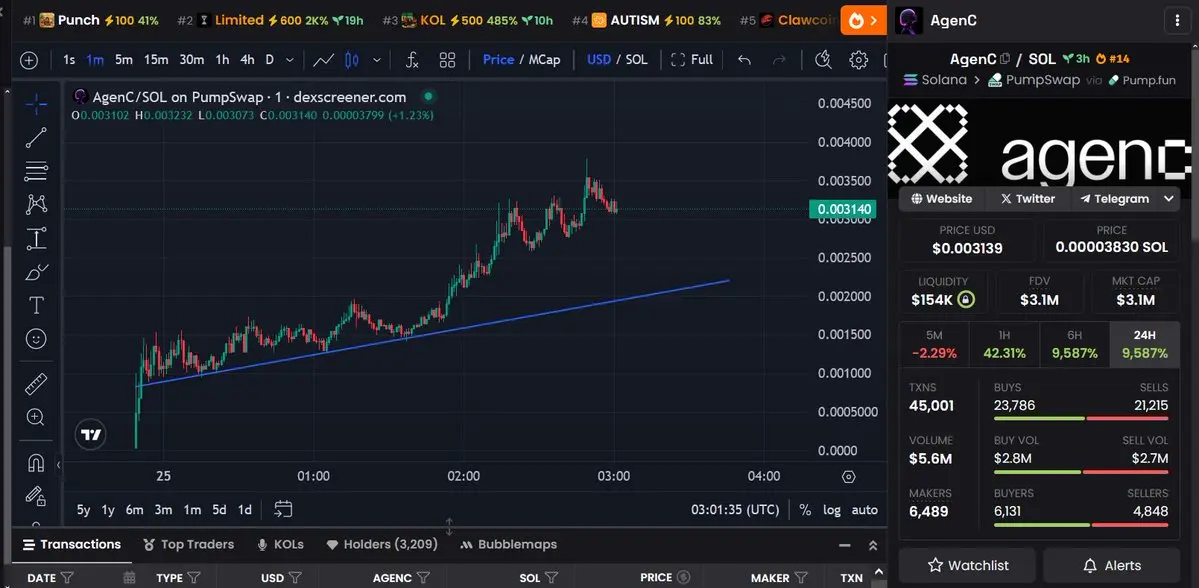Select the 15m timeframe

click(156, 60)
